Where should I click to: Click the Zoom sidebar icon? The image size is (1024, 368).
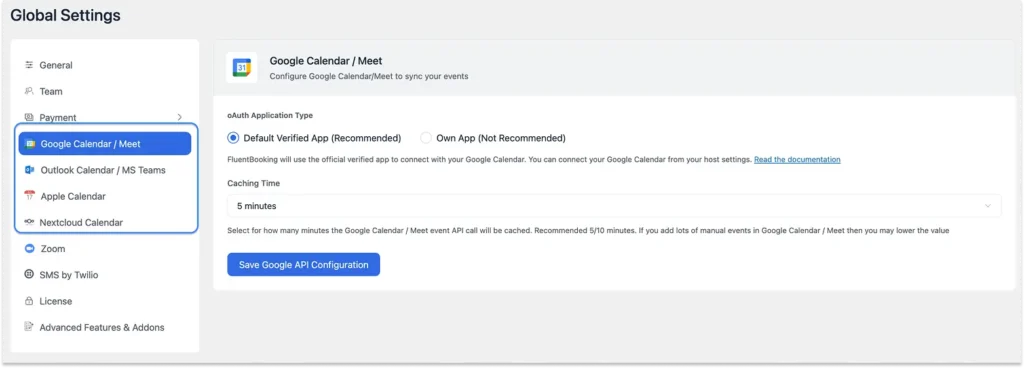pyautogui.click(x=29, y=249)
